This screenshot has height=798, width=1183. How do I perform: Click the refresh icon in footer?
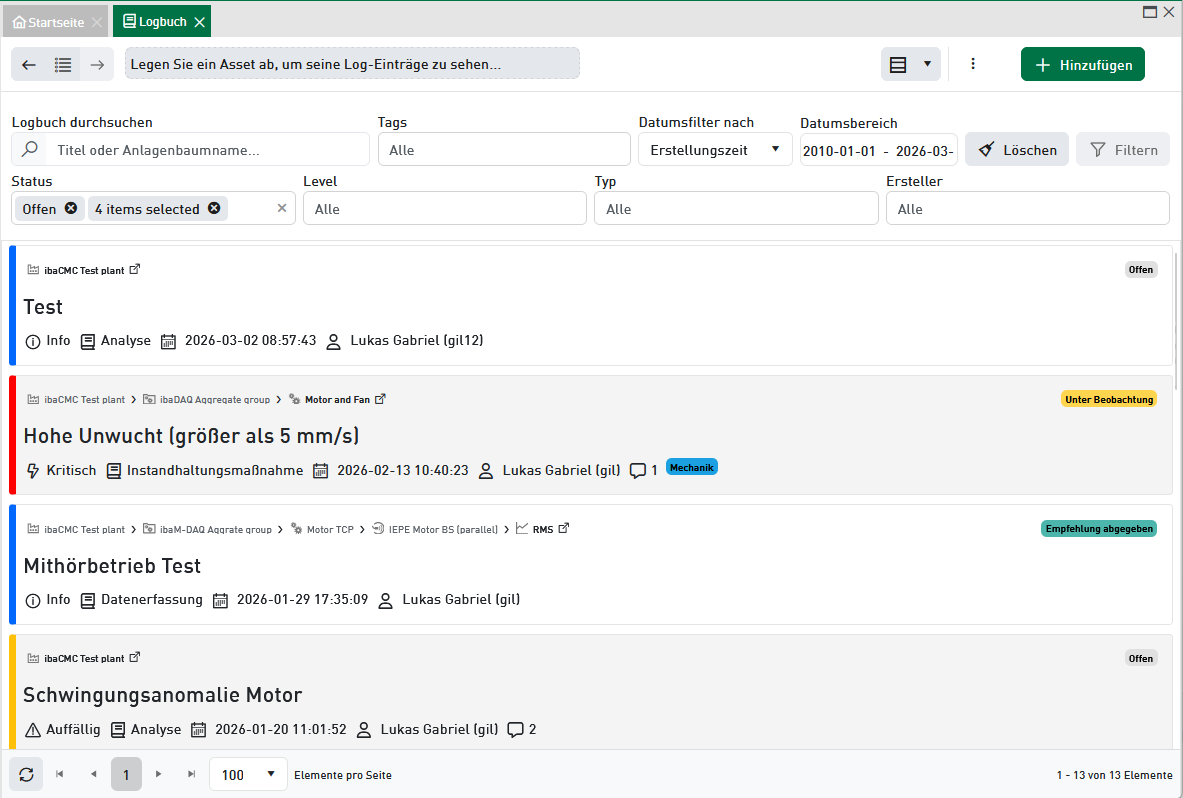point(26,775)
